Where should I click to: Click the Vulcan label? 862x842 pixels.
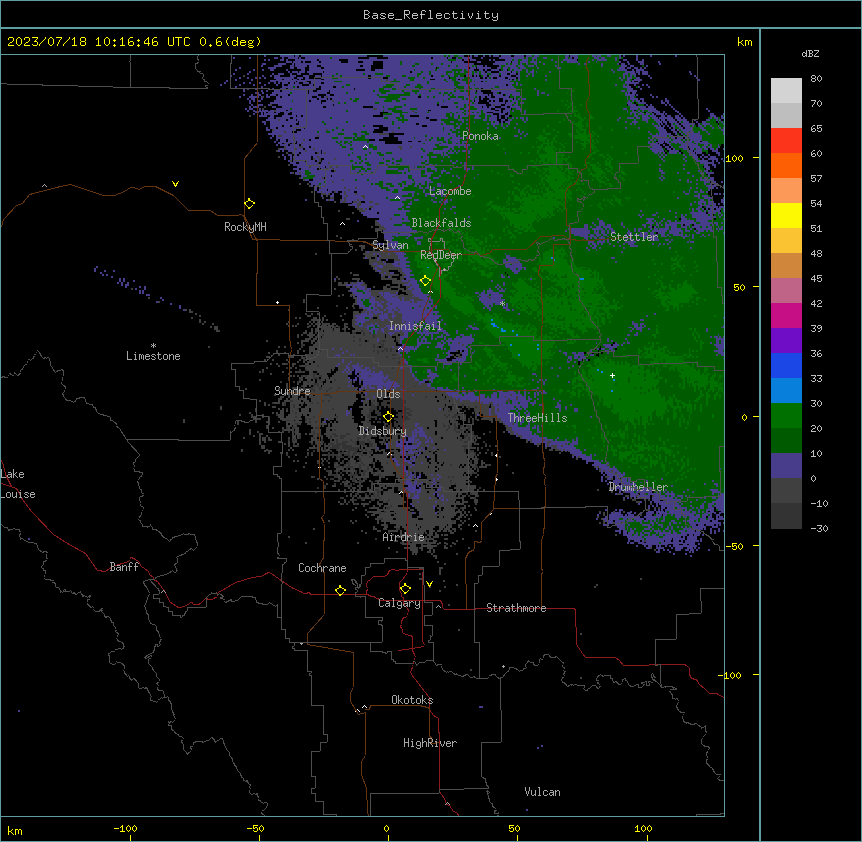[x=542, y=792]
